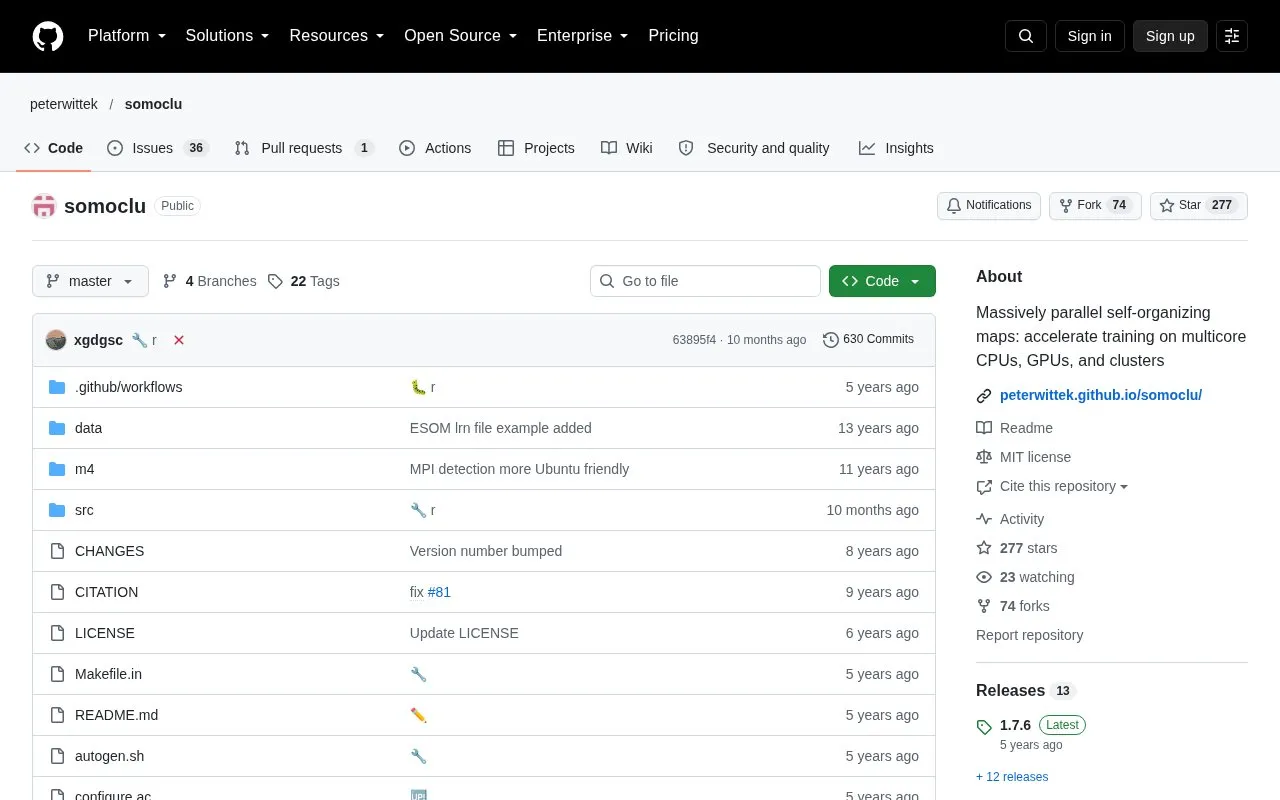Screen dimensions: 1280x800
Task: Open the Wiki tab
Action: (x=627, y=148)
